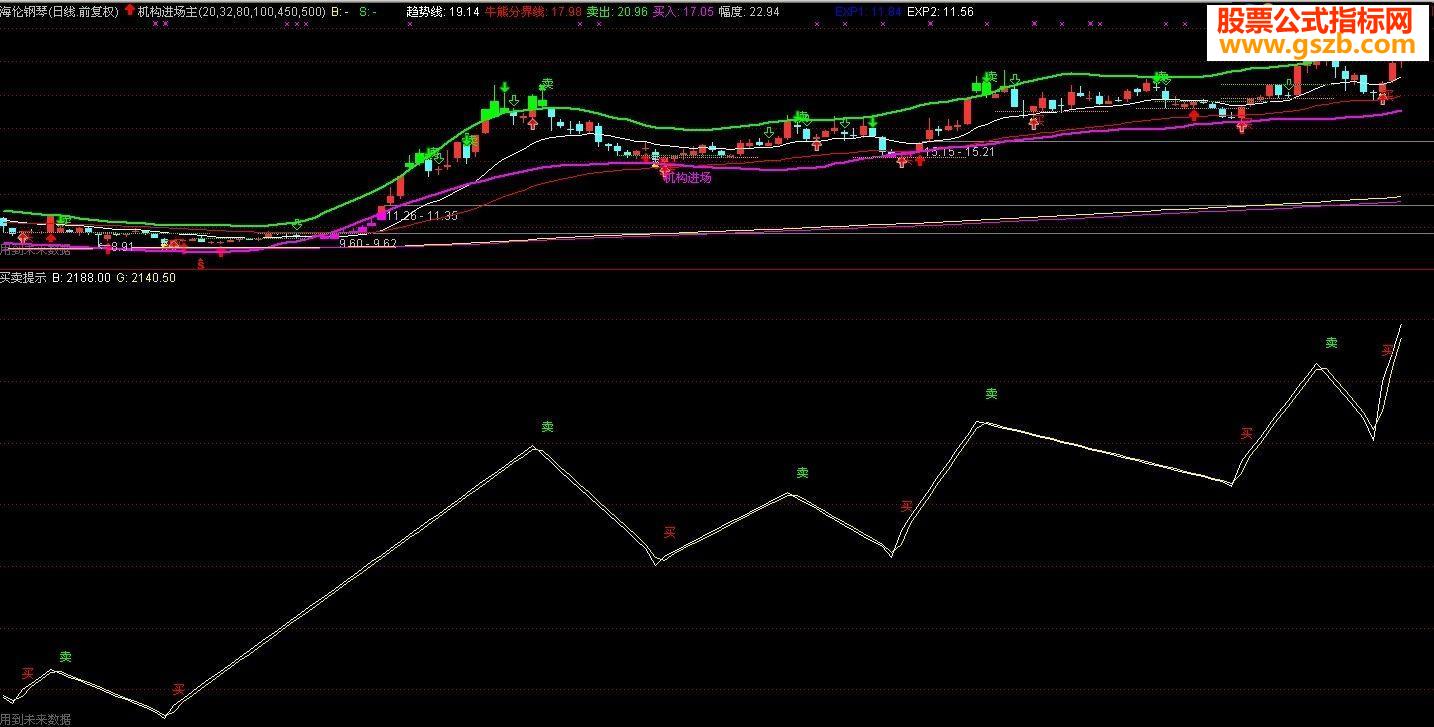Click 用到未来数据 notice at bottom of lower panel

36,719
